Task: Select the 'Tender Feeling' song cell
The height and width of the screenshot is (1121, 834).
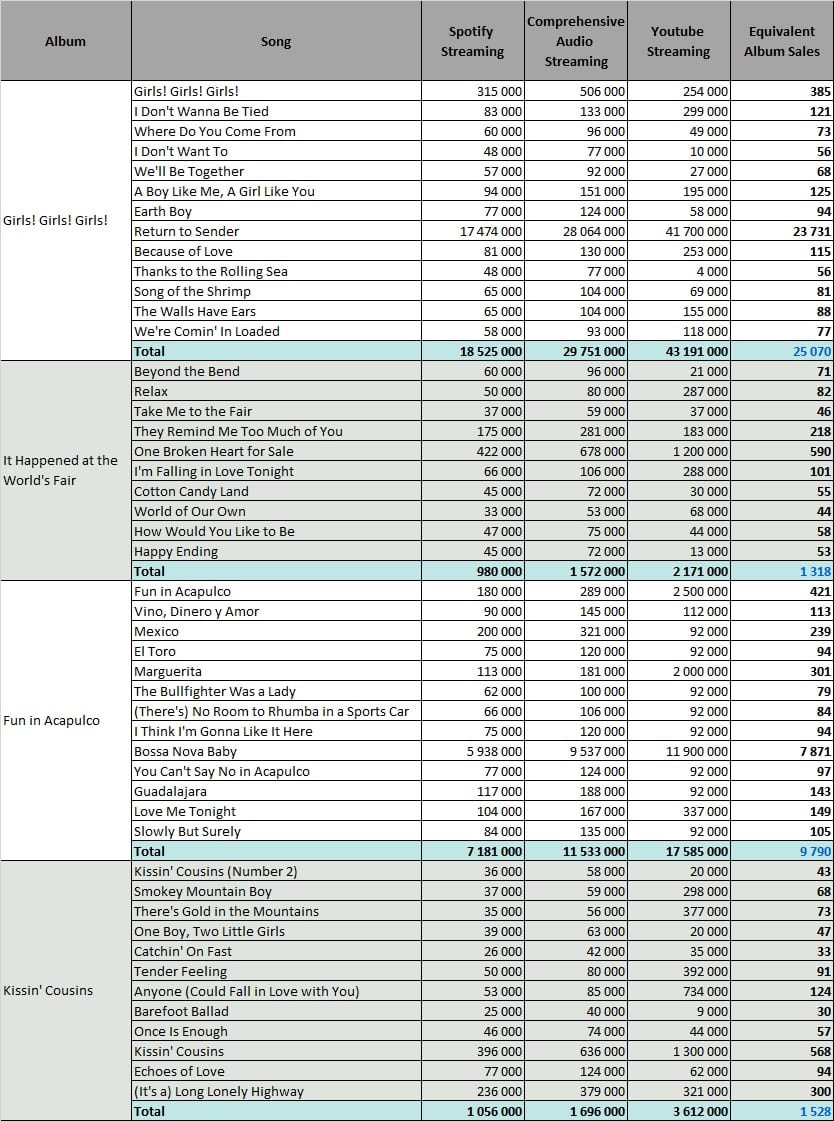Action: pyautogui.click(x=276, y=972)
